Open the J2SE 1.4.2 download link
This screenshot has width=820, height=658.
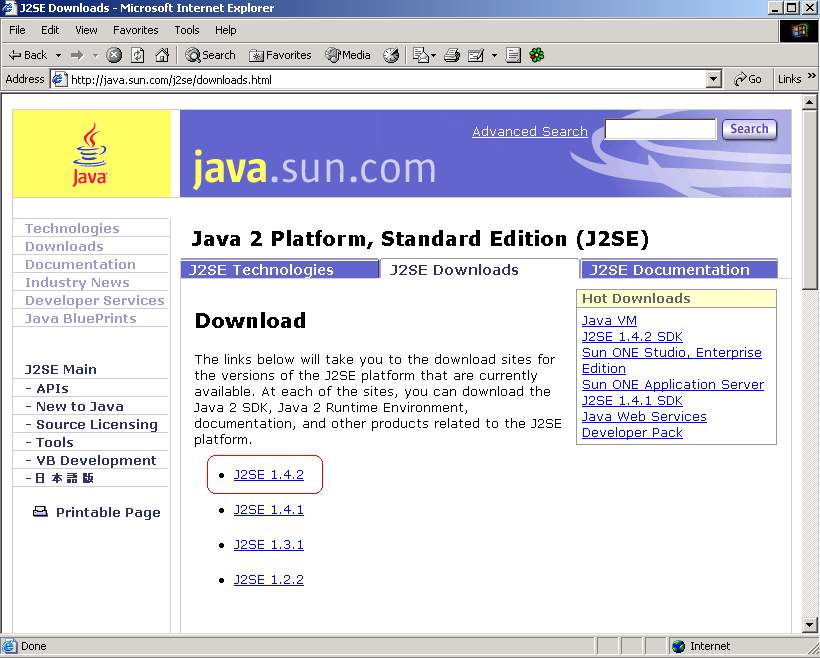tap(269, 474)
